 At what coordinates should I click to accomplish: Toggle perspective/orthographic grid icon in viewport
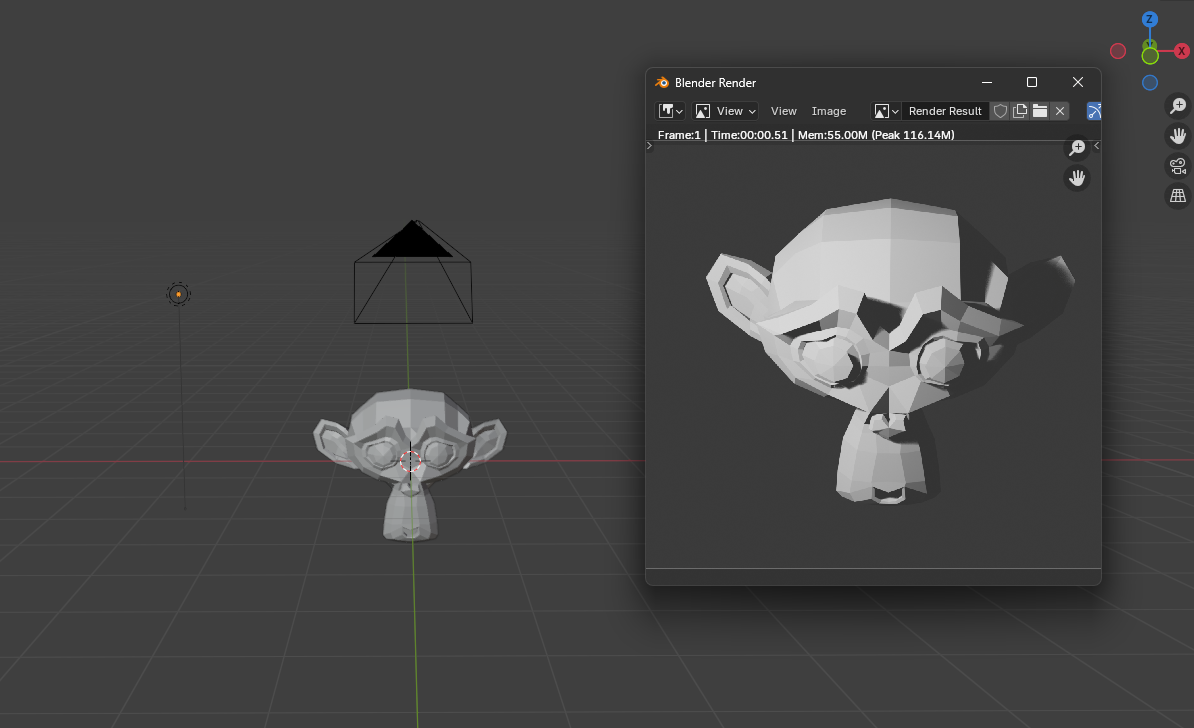coord(1178,196)
